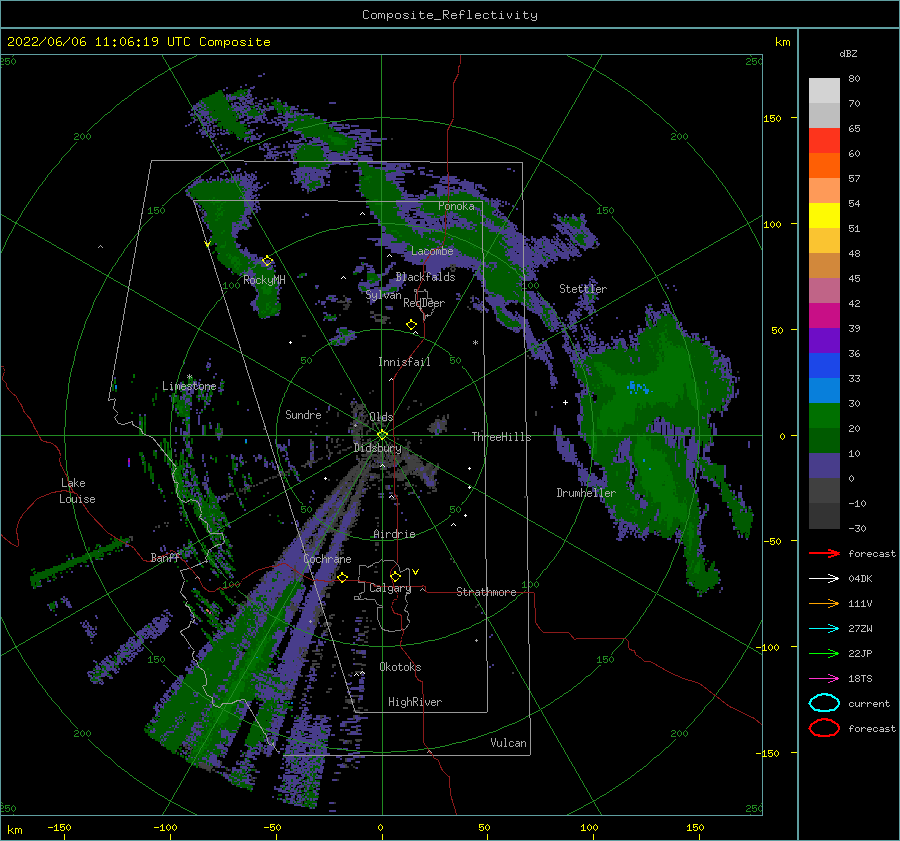
Task: Click the red swatch in dBZ scale
Action: tap(824, 140)
